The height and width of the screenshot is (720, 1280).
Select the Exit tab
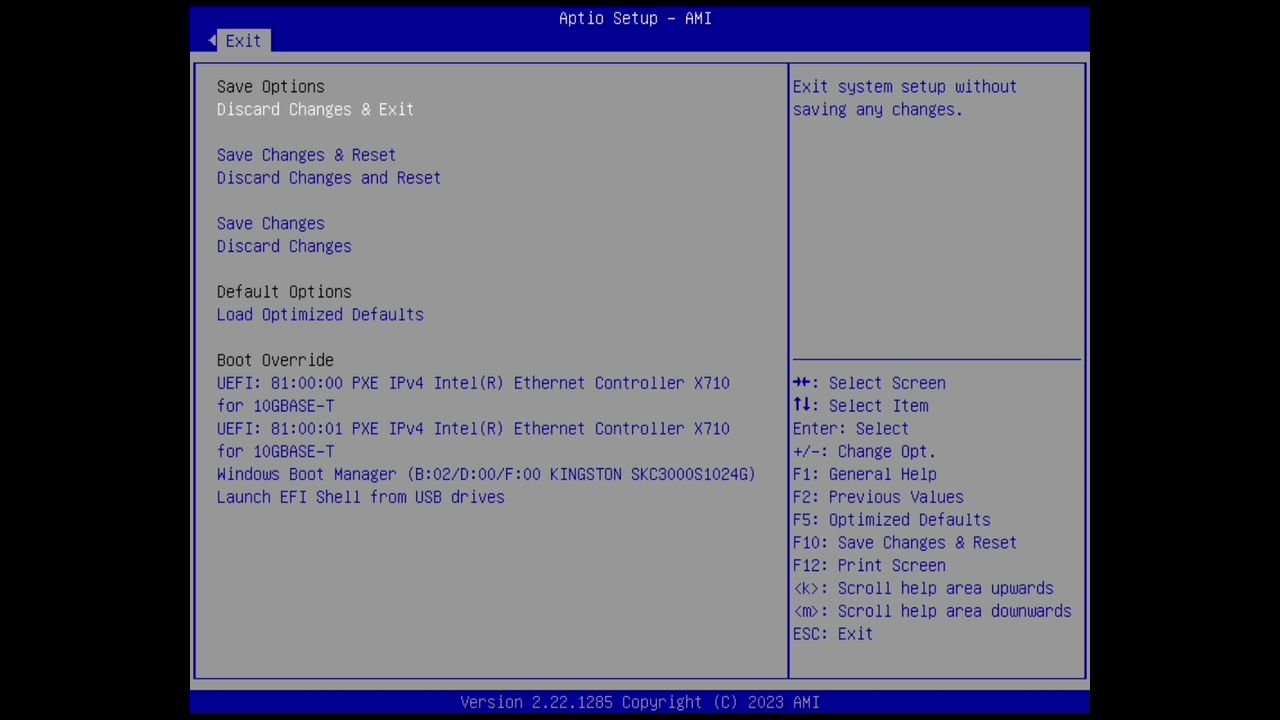point(243,41)
